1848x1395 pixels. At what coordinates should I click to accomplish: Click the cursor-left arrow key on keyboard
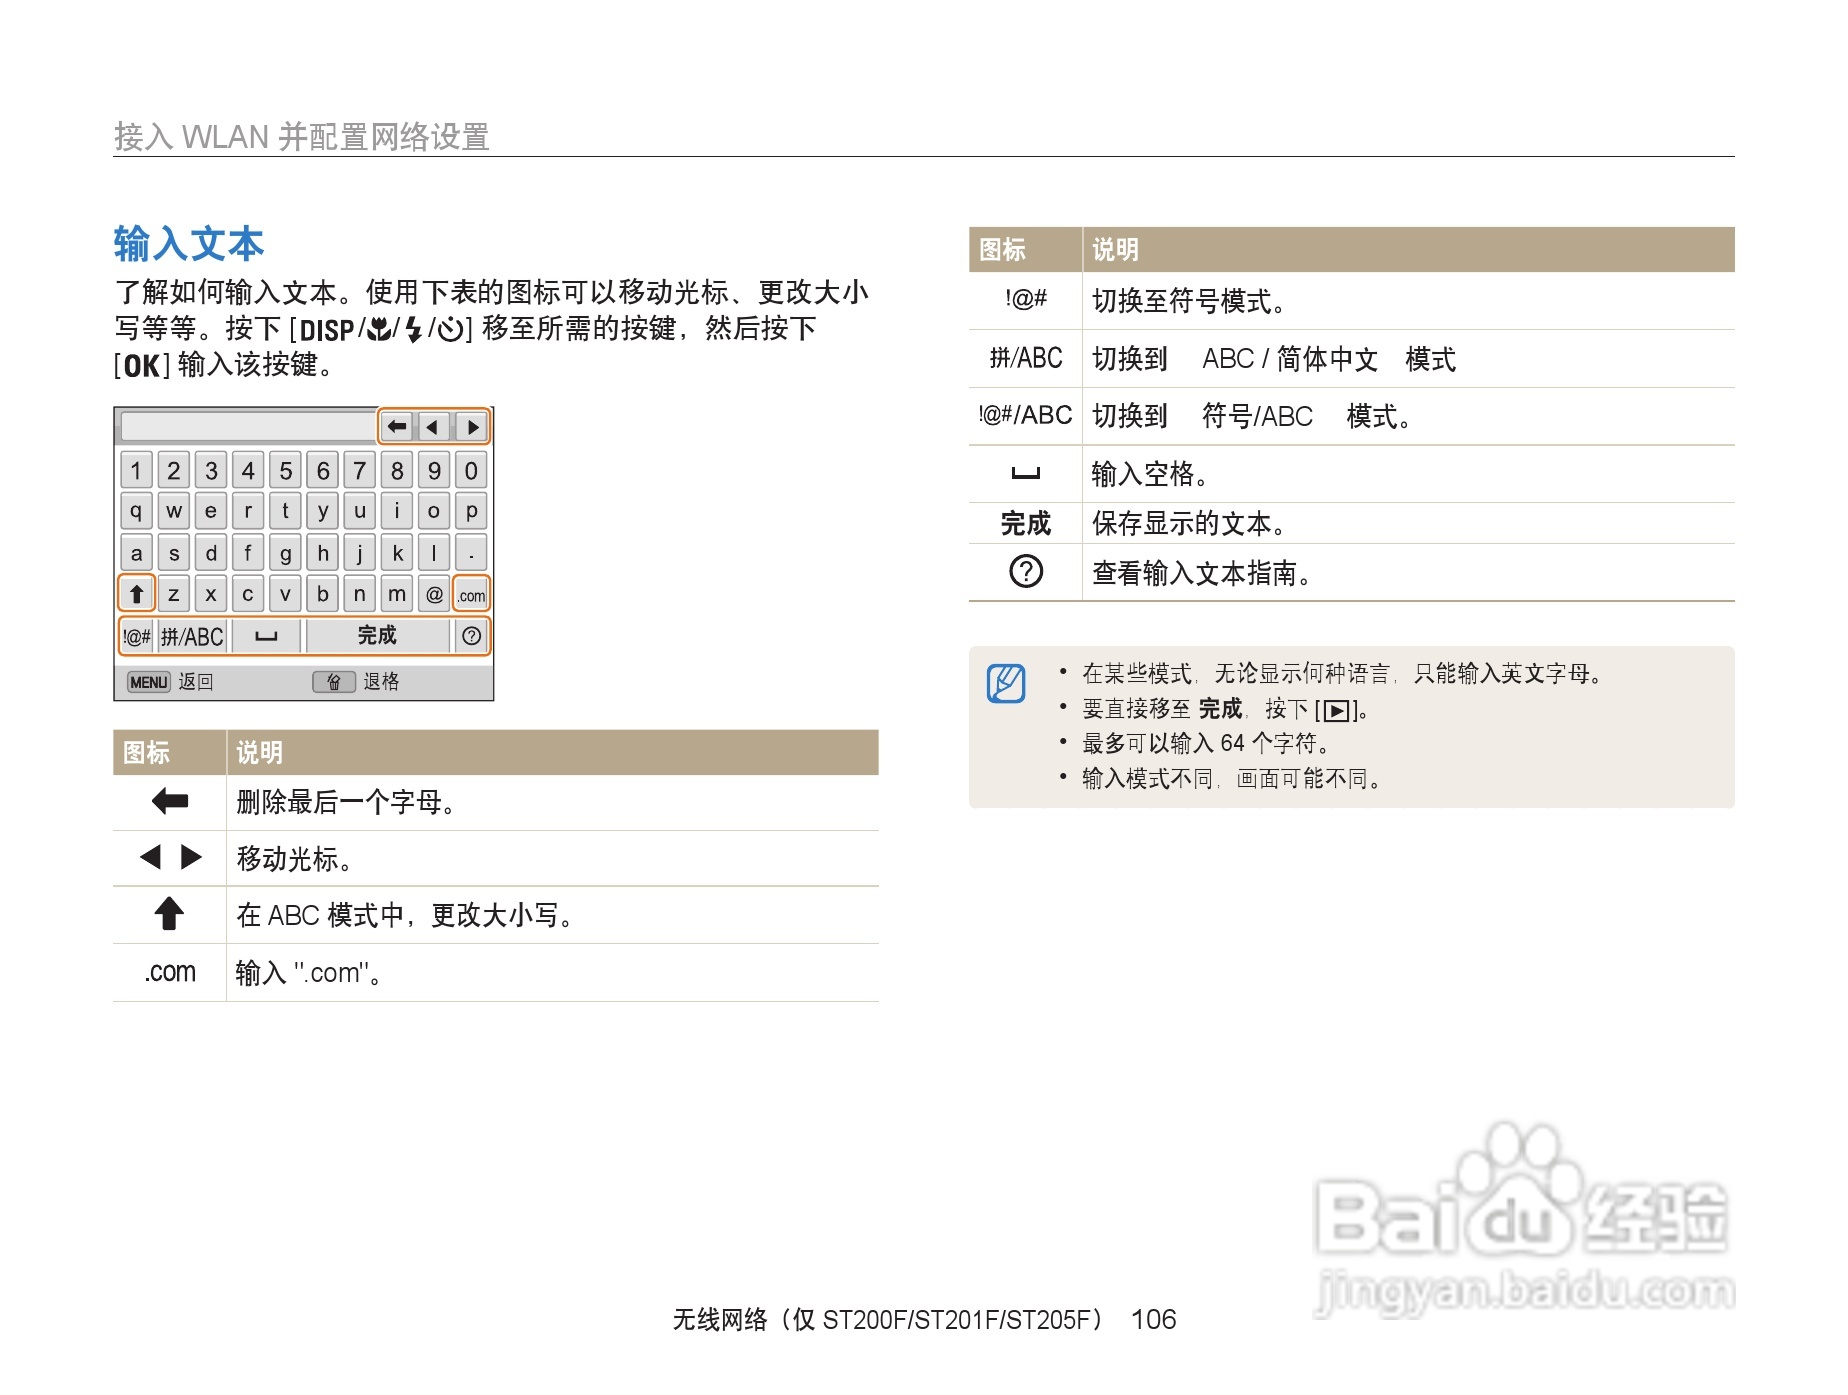pyautogui.click(x=433, y=427)
